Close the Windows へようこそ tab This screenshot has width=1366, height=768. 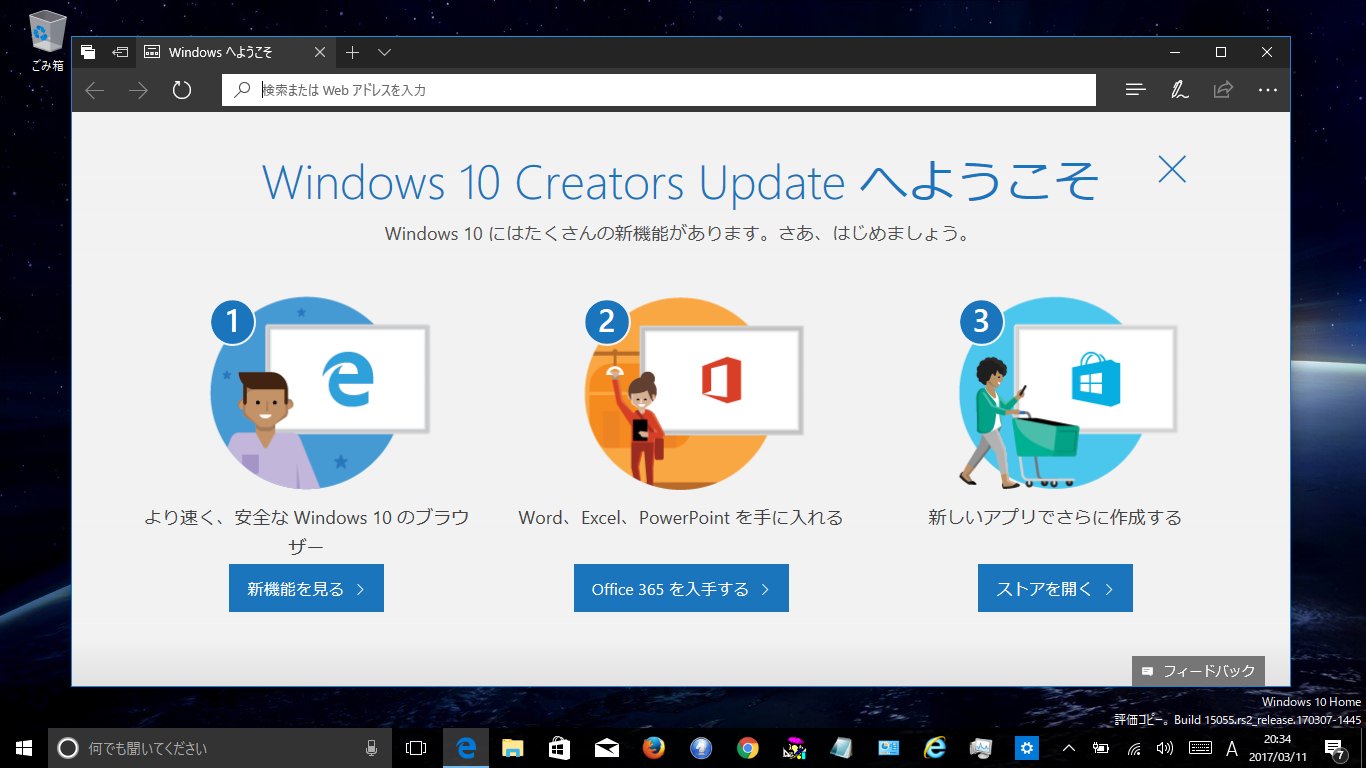pos(320,52)
